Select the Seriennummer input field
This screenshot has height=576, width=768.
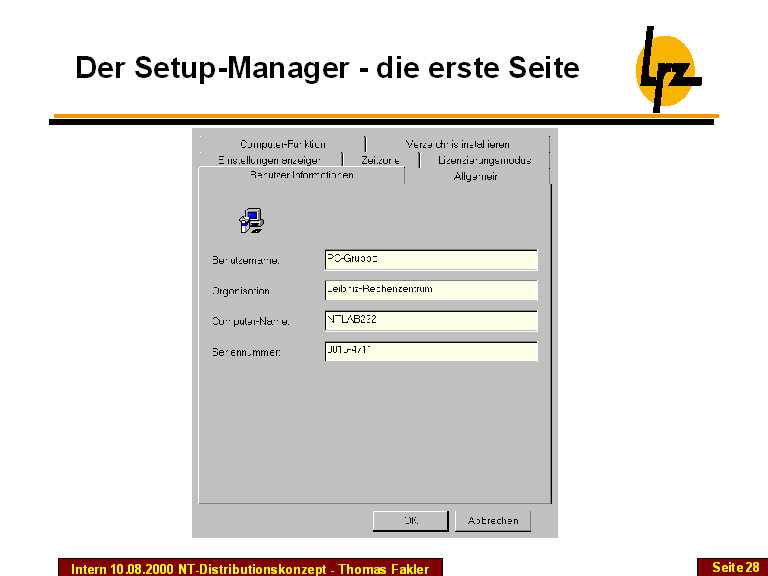(x=431, y=352)
